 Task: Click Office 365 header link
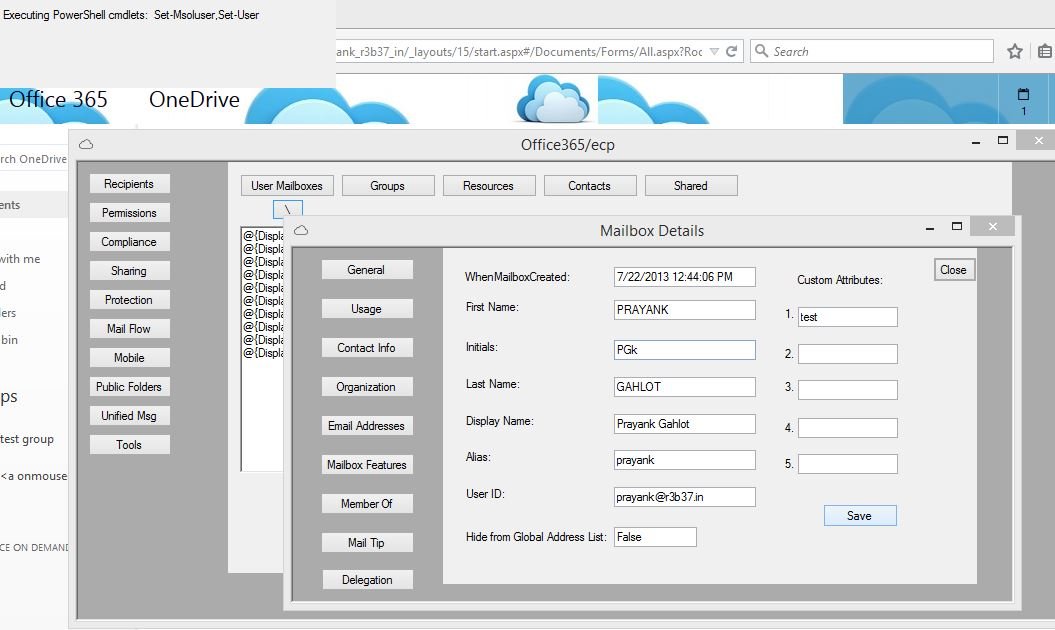point(59,100)
